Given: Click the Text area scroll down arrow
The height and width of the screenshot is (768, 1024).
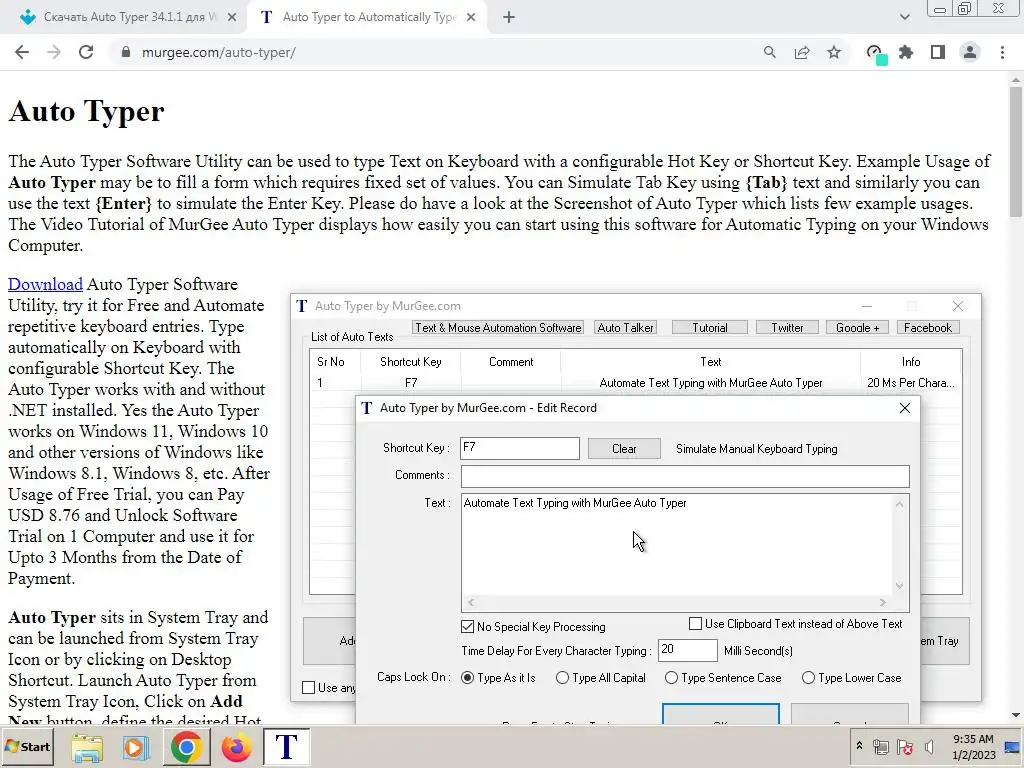Looking at the screenshot, I should click(899, 586).
